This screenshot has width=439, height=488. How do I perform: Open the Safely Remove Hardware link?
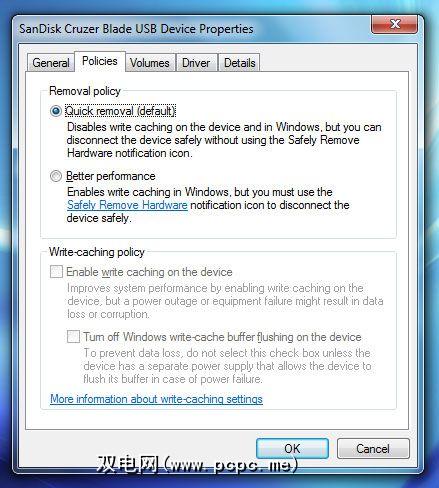[127, 205]
